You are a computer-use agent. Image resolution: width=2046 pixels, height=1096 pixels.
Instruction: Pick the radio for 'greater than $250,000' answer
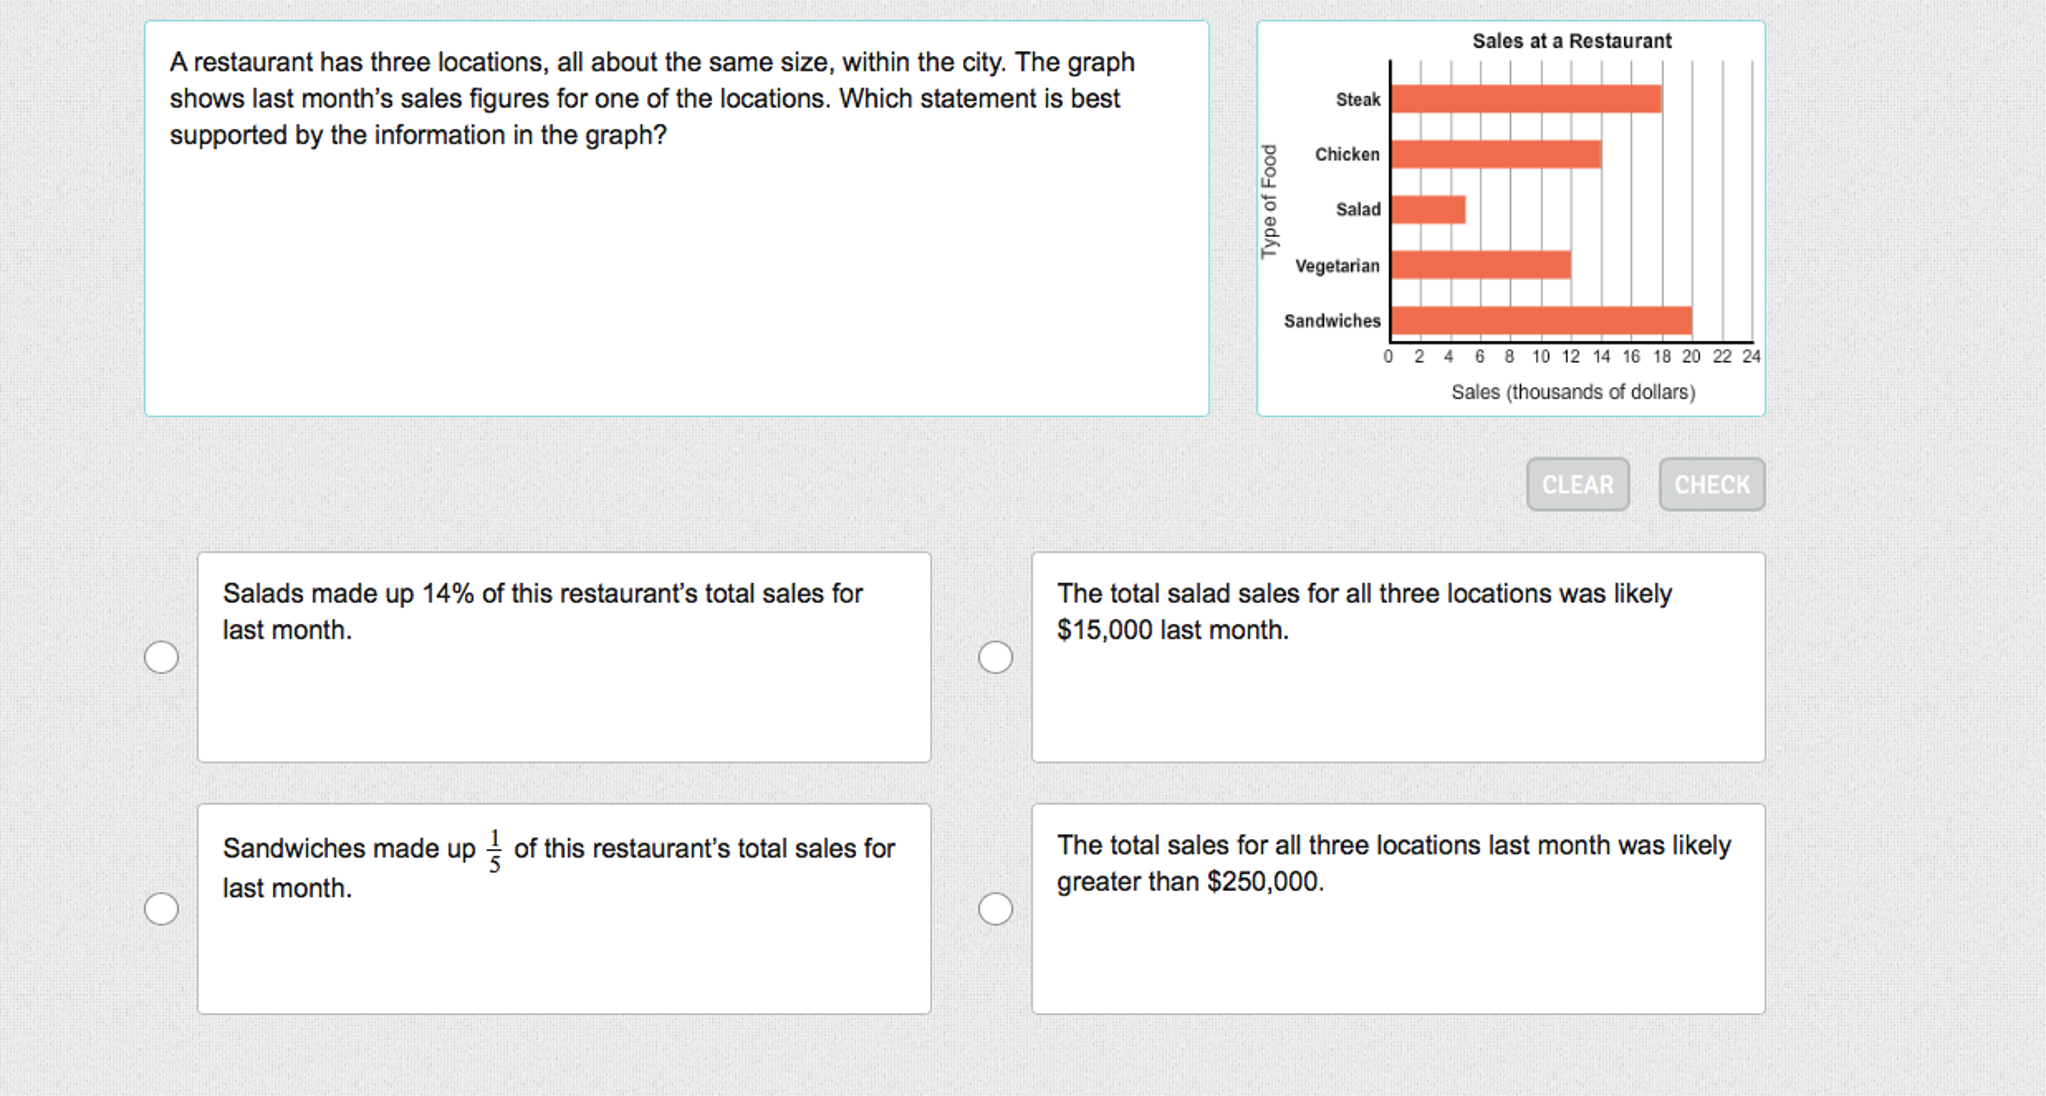point(995,909)
